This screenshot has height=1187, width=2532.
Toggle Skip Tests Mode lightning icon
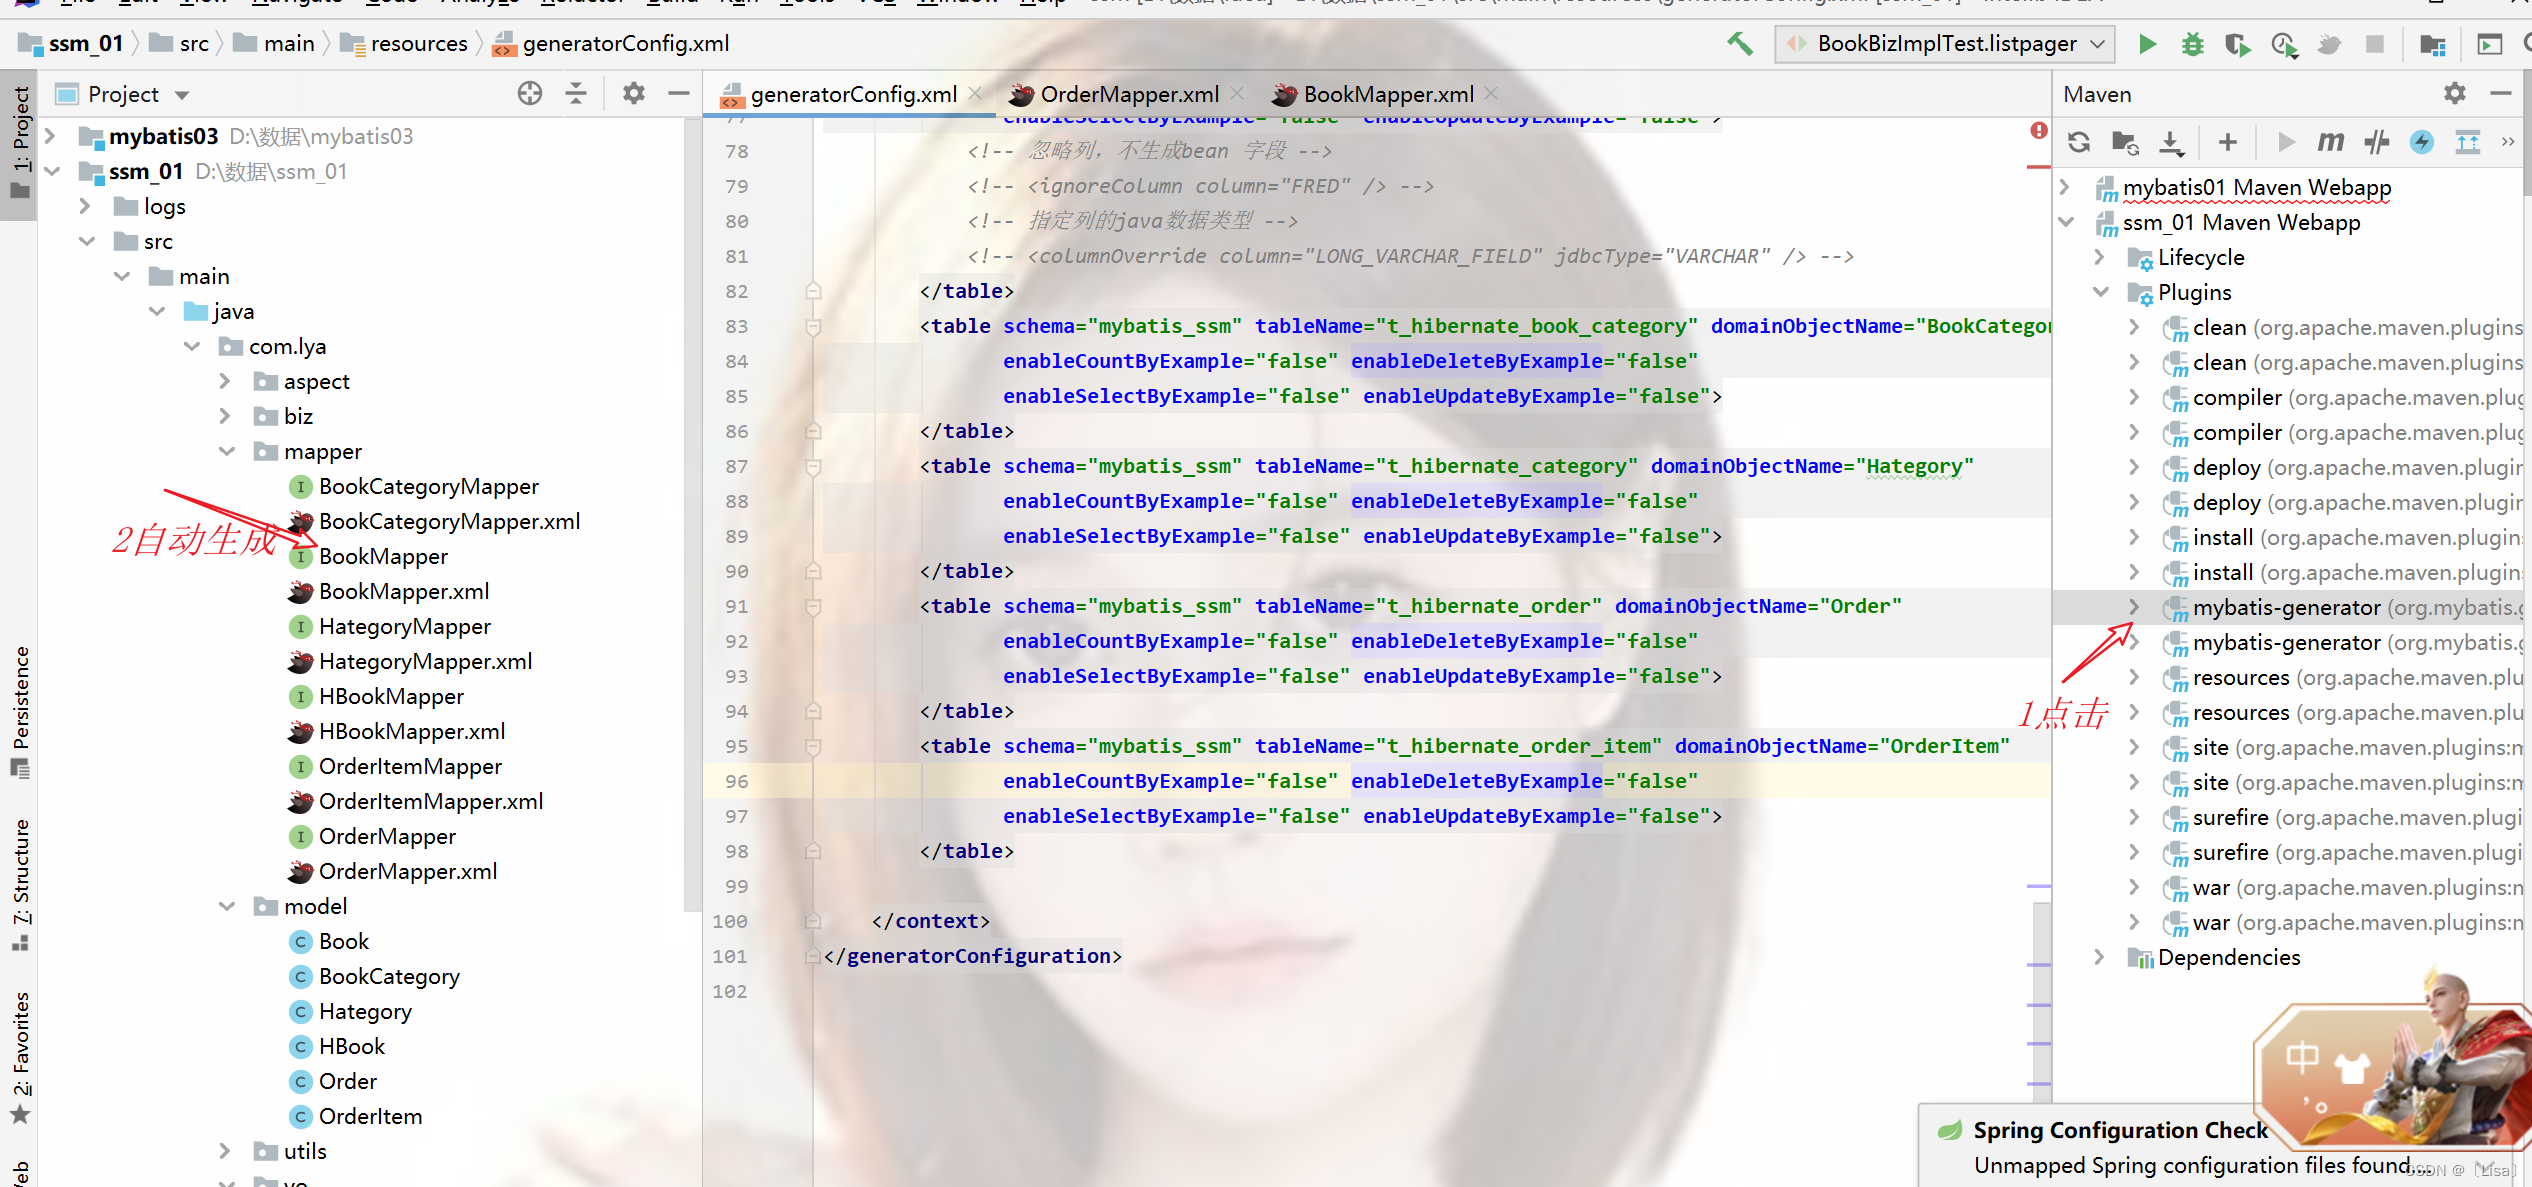(2421, 142)
